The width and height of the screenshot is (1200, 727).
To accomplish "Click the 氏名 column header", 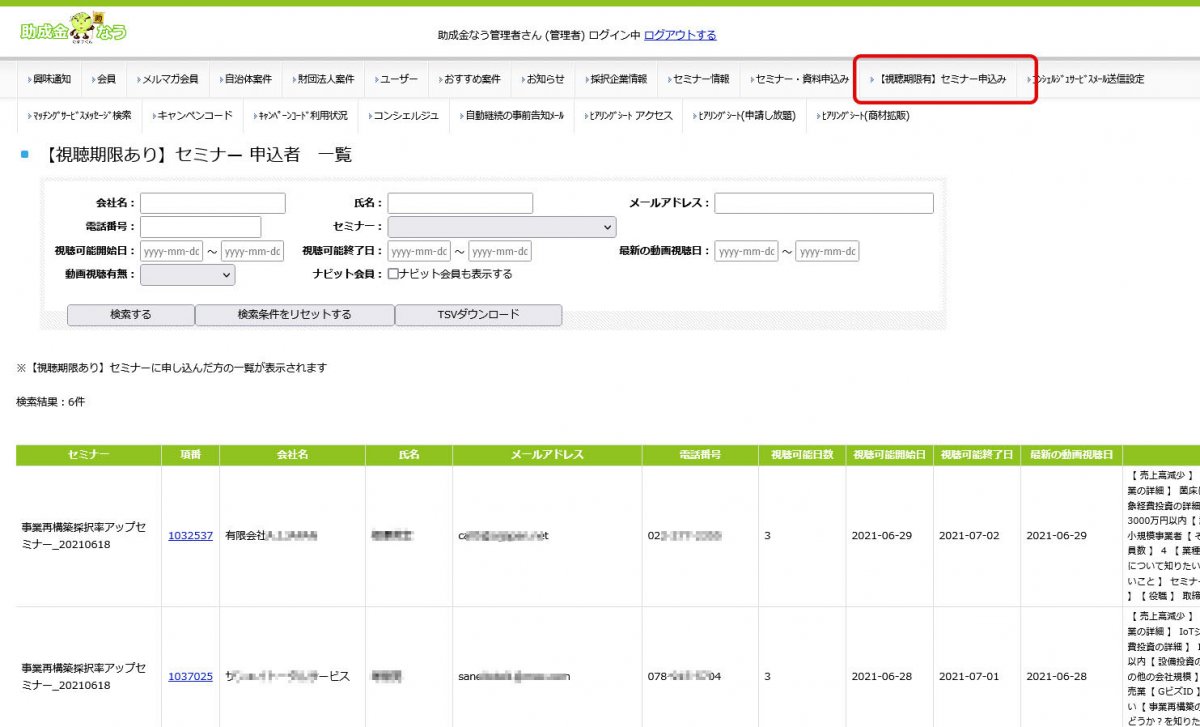I will [409, 455].
